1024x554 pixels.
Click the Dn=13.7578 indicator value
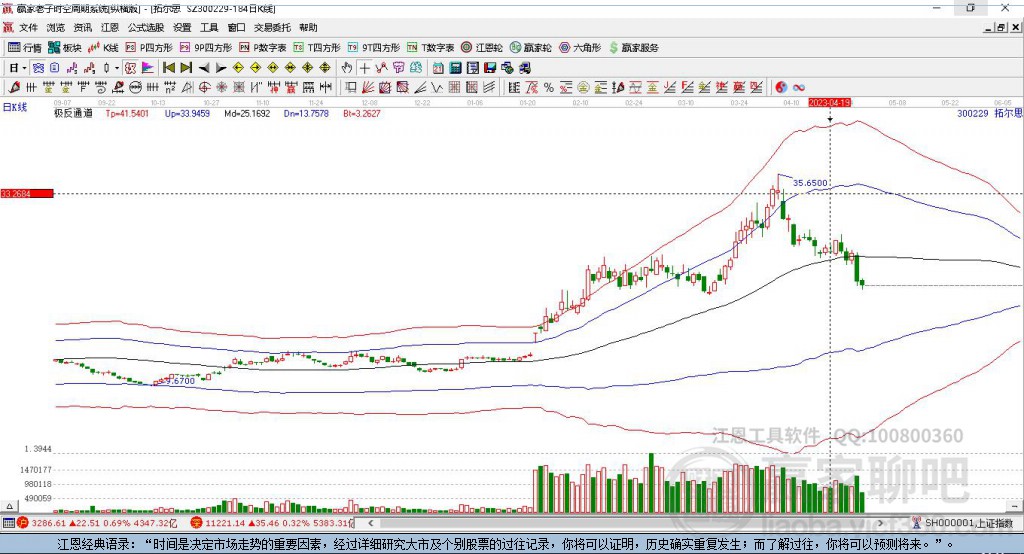point(306,113)
